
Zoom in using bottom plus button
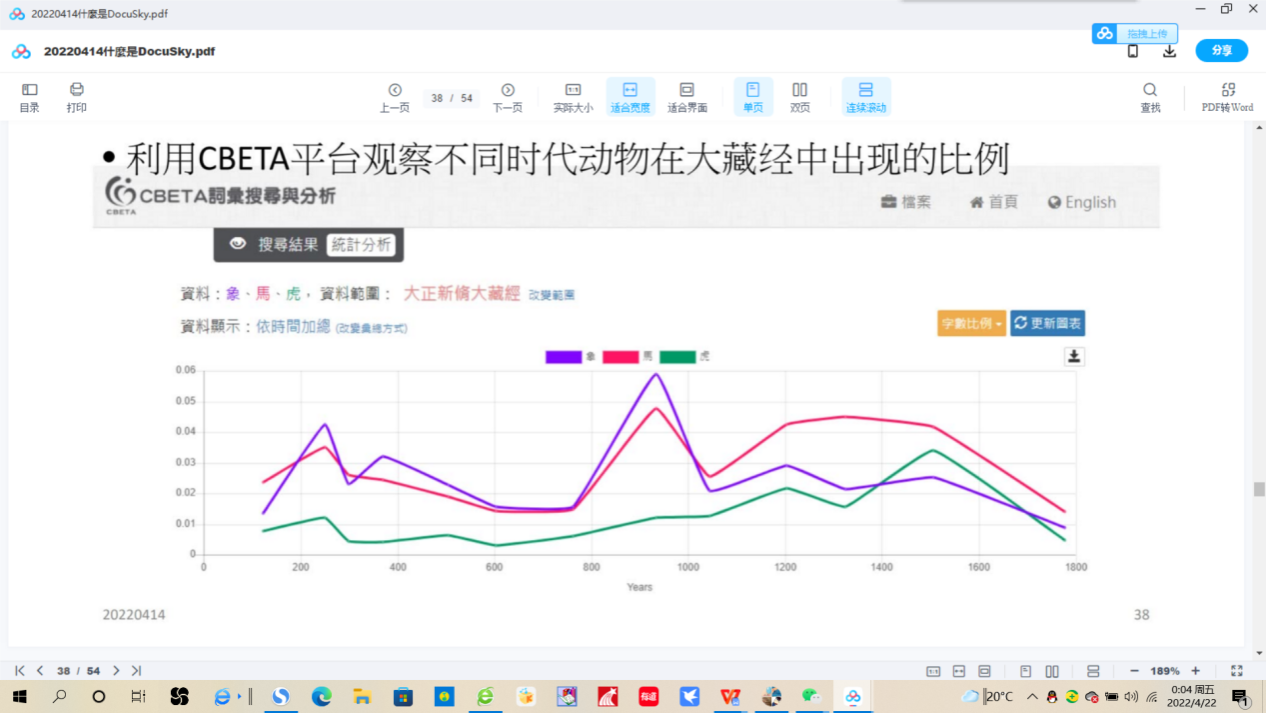click(1195, 671)
